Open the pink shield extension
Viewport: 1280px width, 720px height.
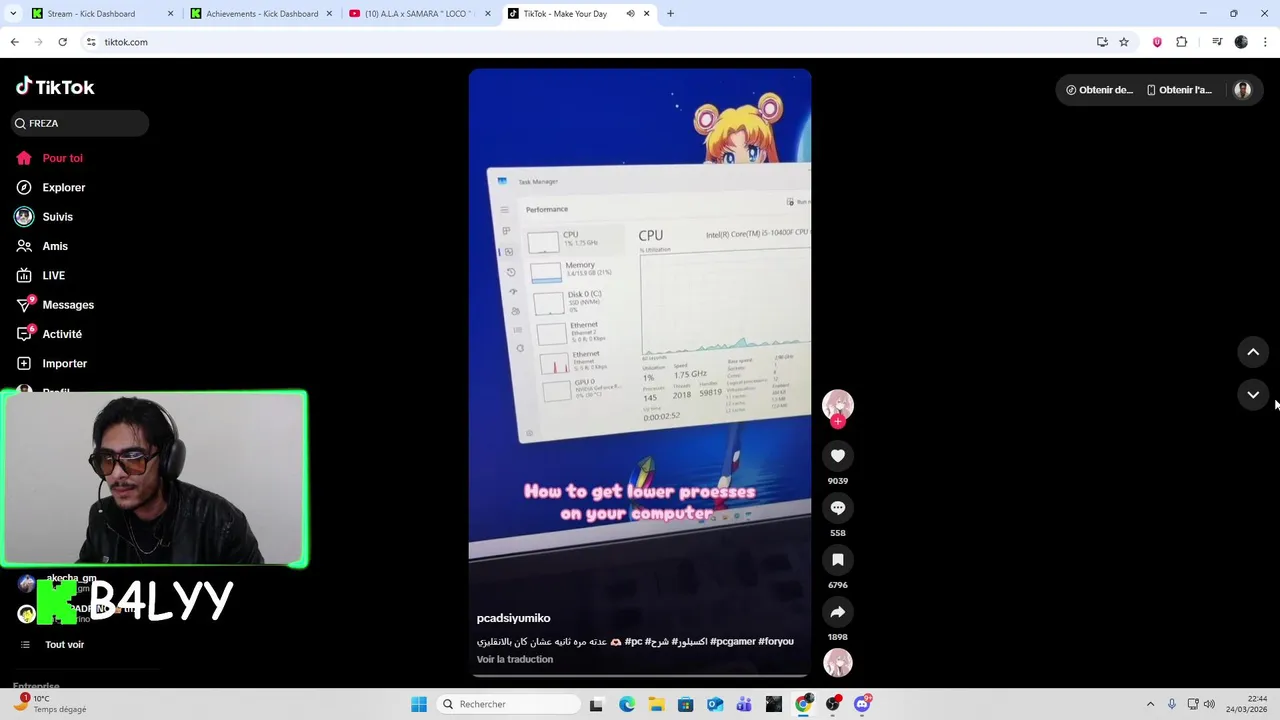[x=1157, y=42]
